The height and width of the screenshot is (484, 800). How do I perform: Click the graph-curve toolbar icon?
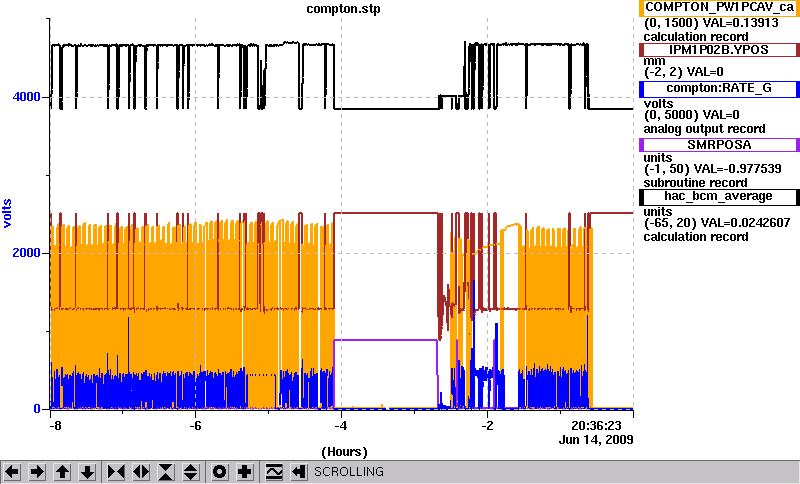[274, 472]
